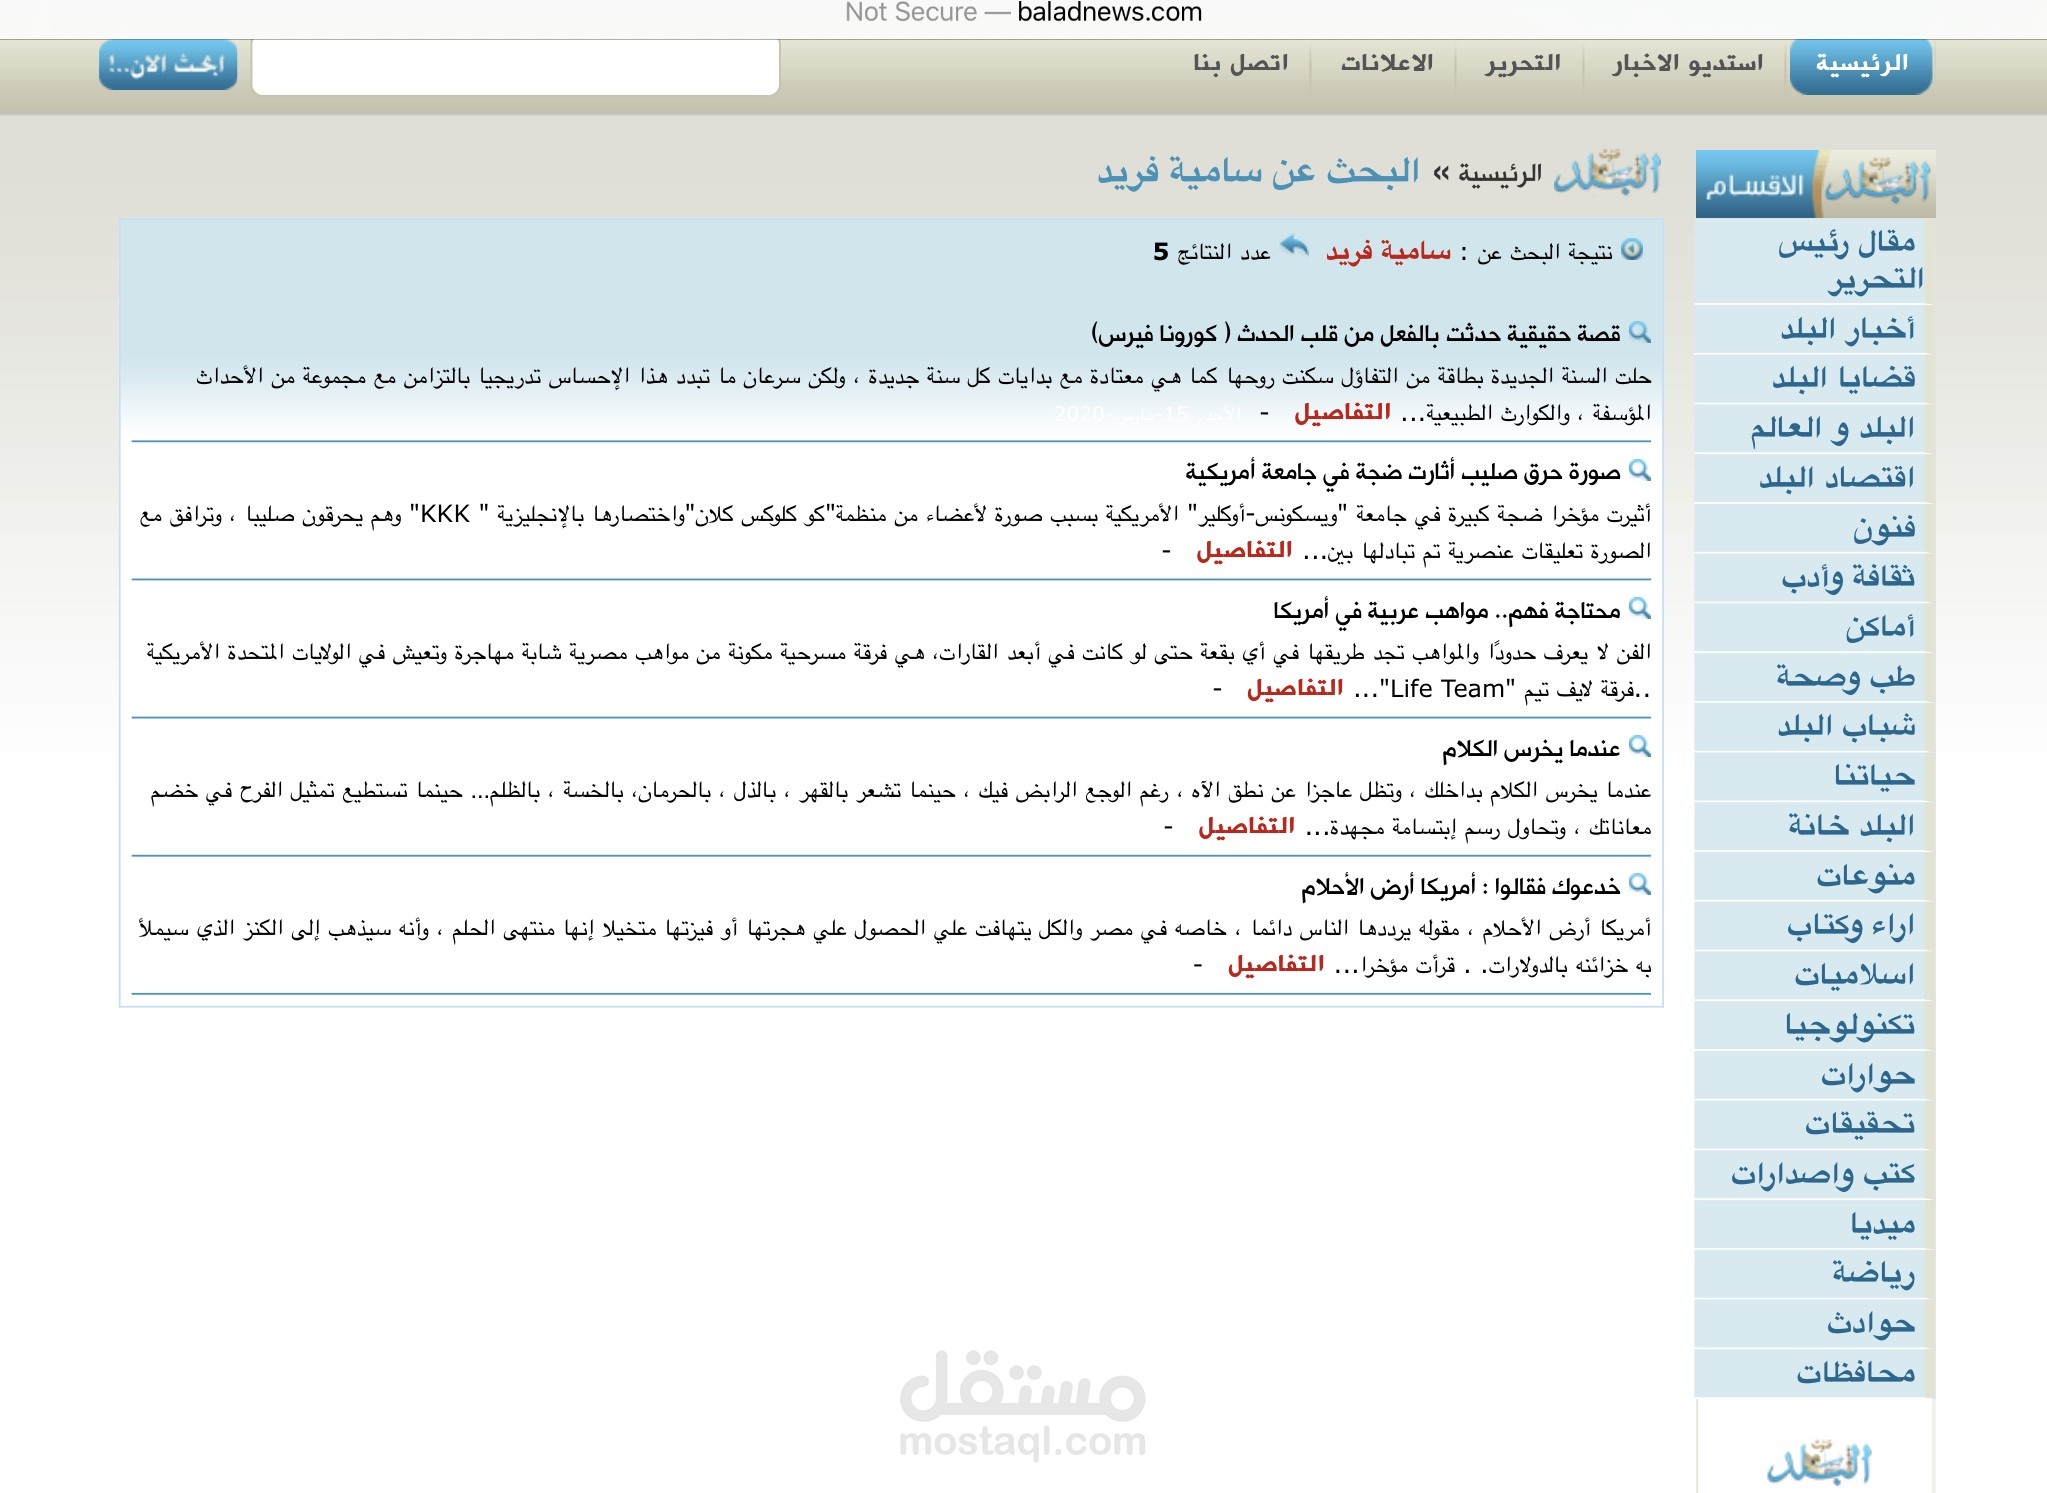Click the الرئيسية breadcrumb link
2047x1493 pixels.
pos(1499,175)
